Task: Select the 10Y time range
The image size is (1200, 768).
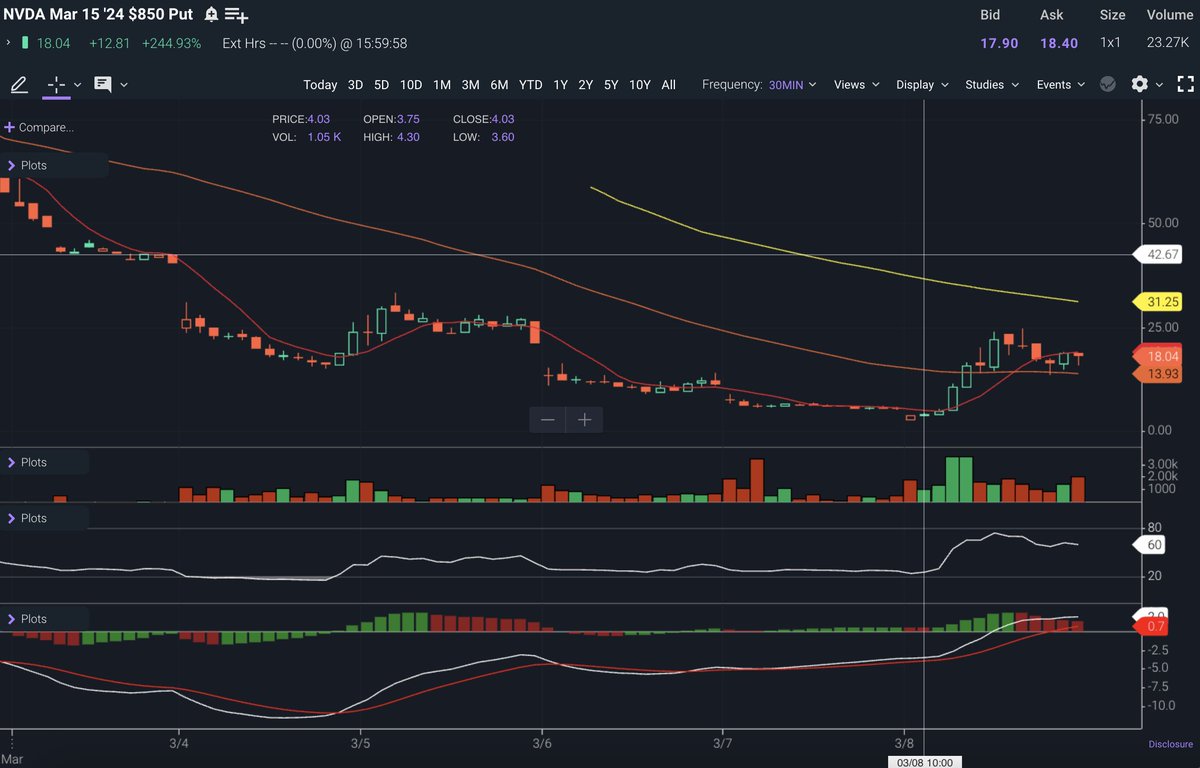Action: 640,85
